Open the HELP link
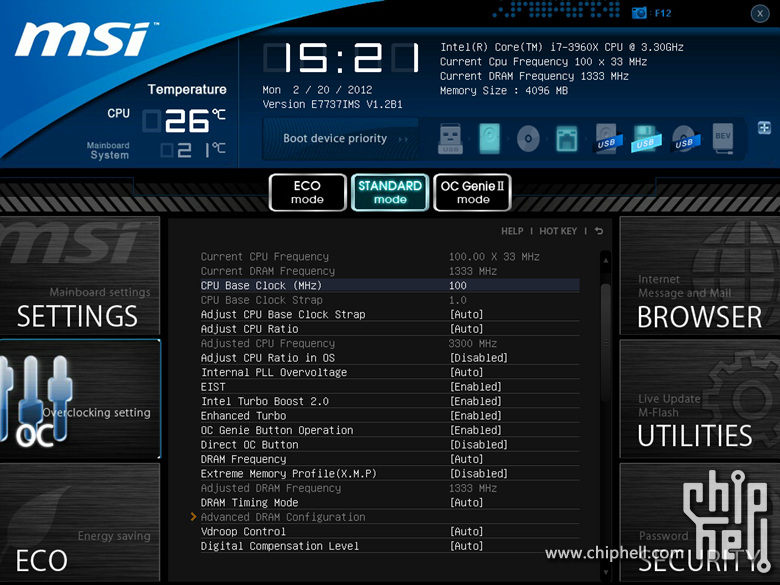 (512, 231)
